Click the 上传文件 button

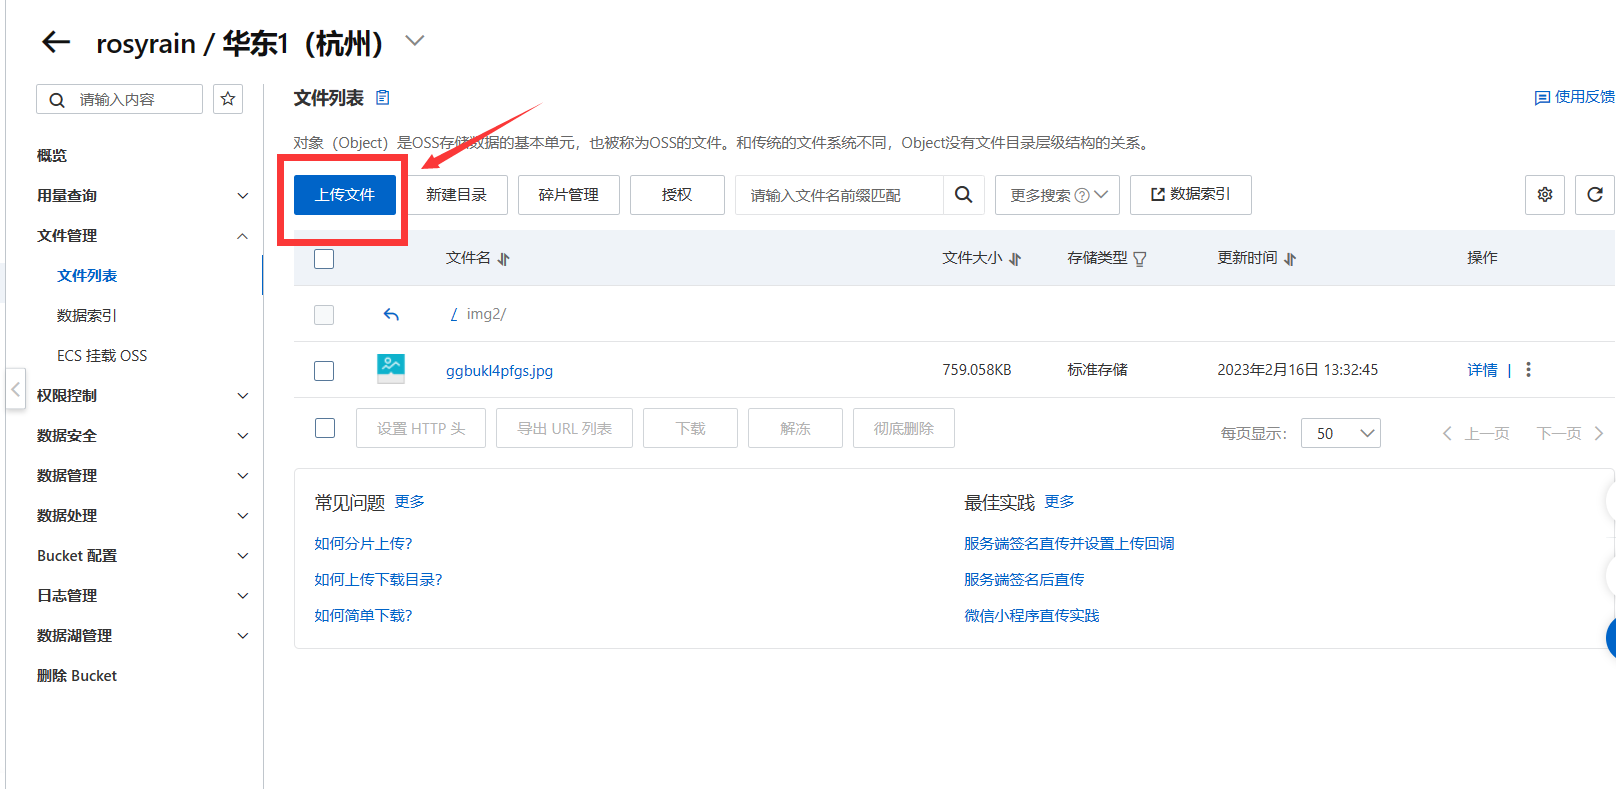point(345,195)
